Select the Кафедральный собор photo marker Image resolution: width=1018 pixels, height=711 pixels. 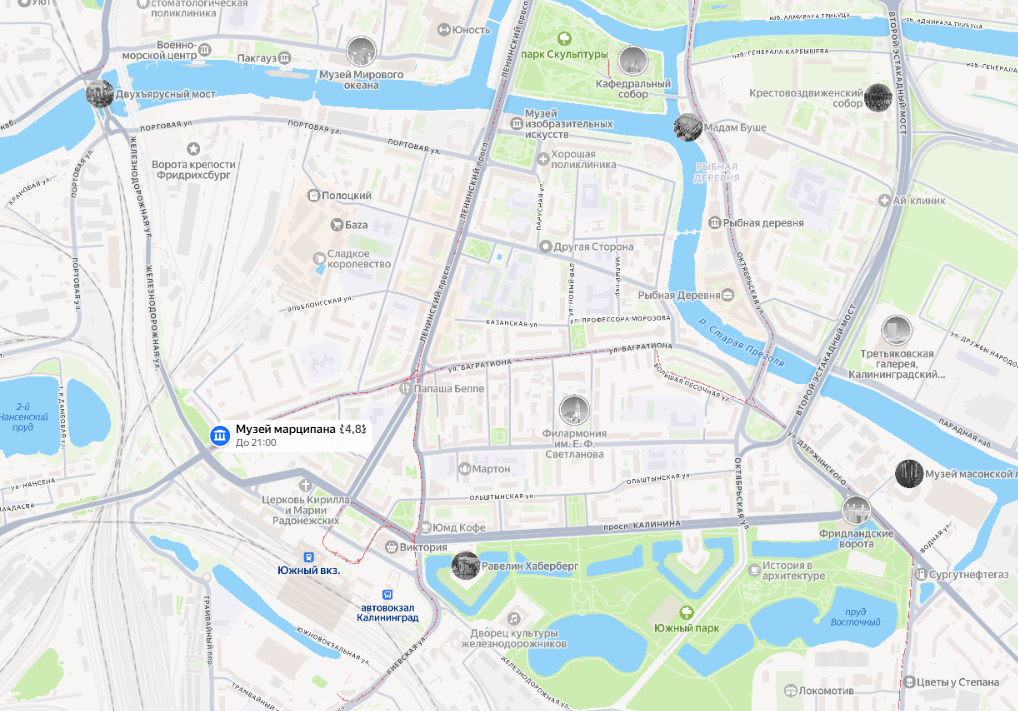(x=632, y=61)
